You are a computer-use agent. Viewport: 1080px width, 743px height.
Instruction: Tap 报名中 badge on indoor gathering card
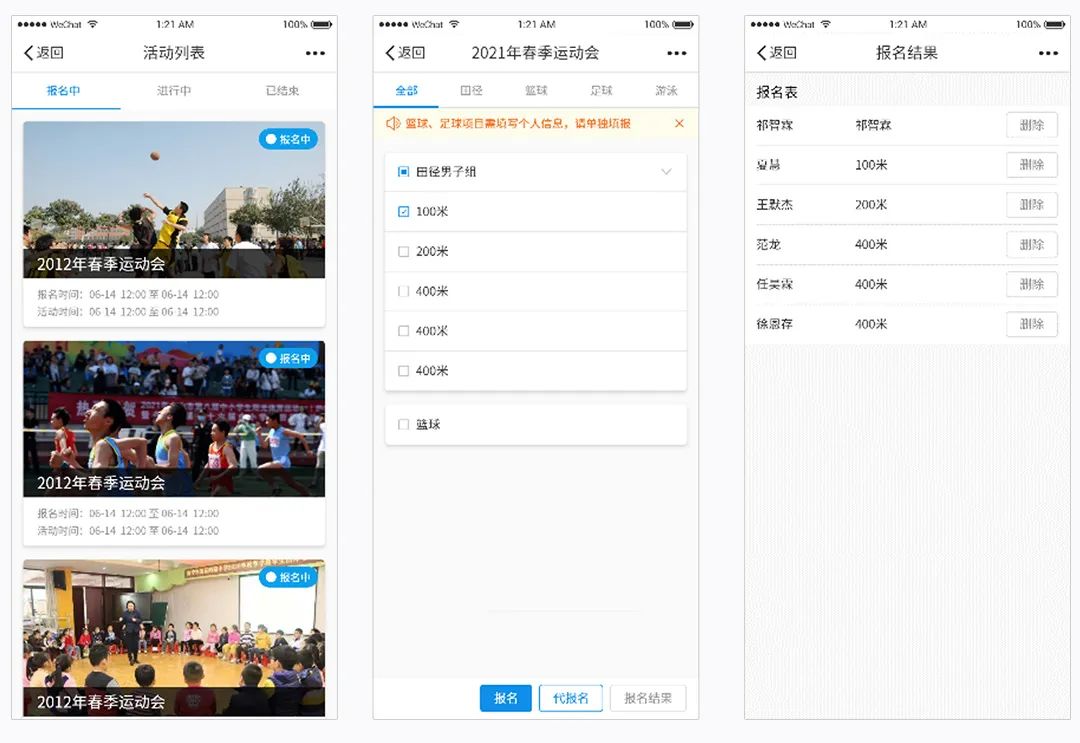[289, 577]
